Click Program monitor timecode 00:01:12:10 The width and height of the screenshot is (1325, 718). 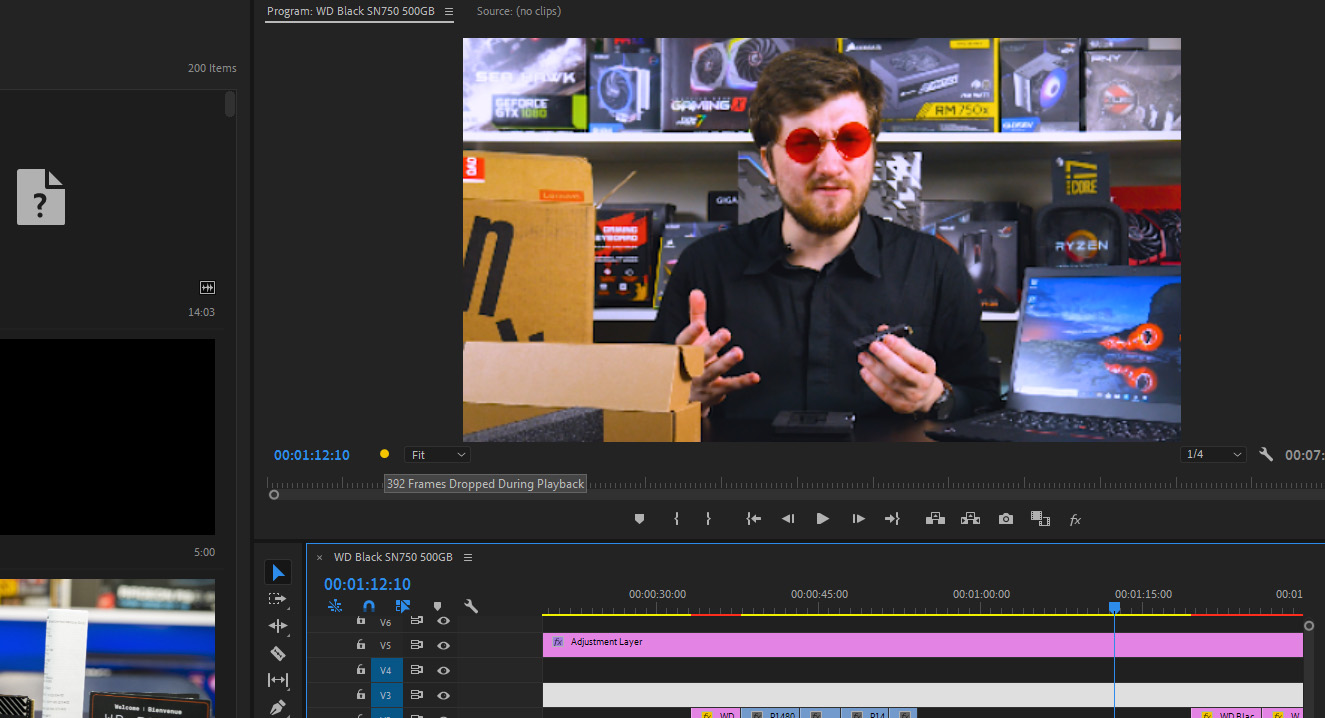tap(312, 455)
